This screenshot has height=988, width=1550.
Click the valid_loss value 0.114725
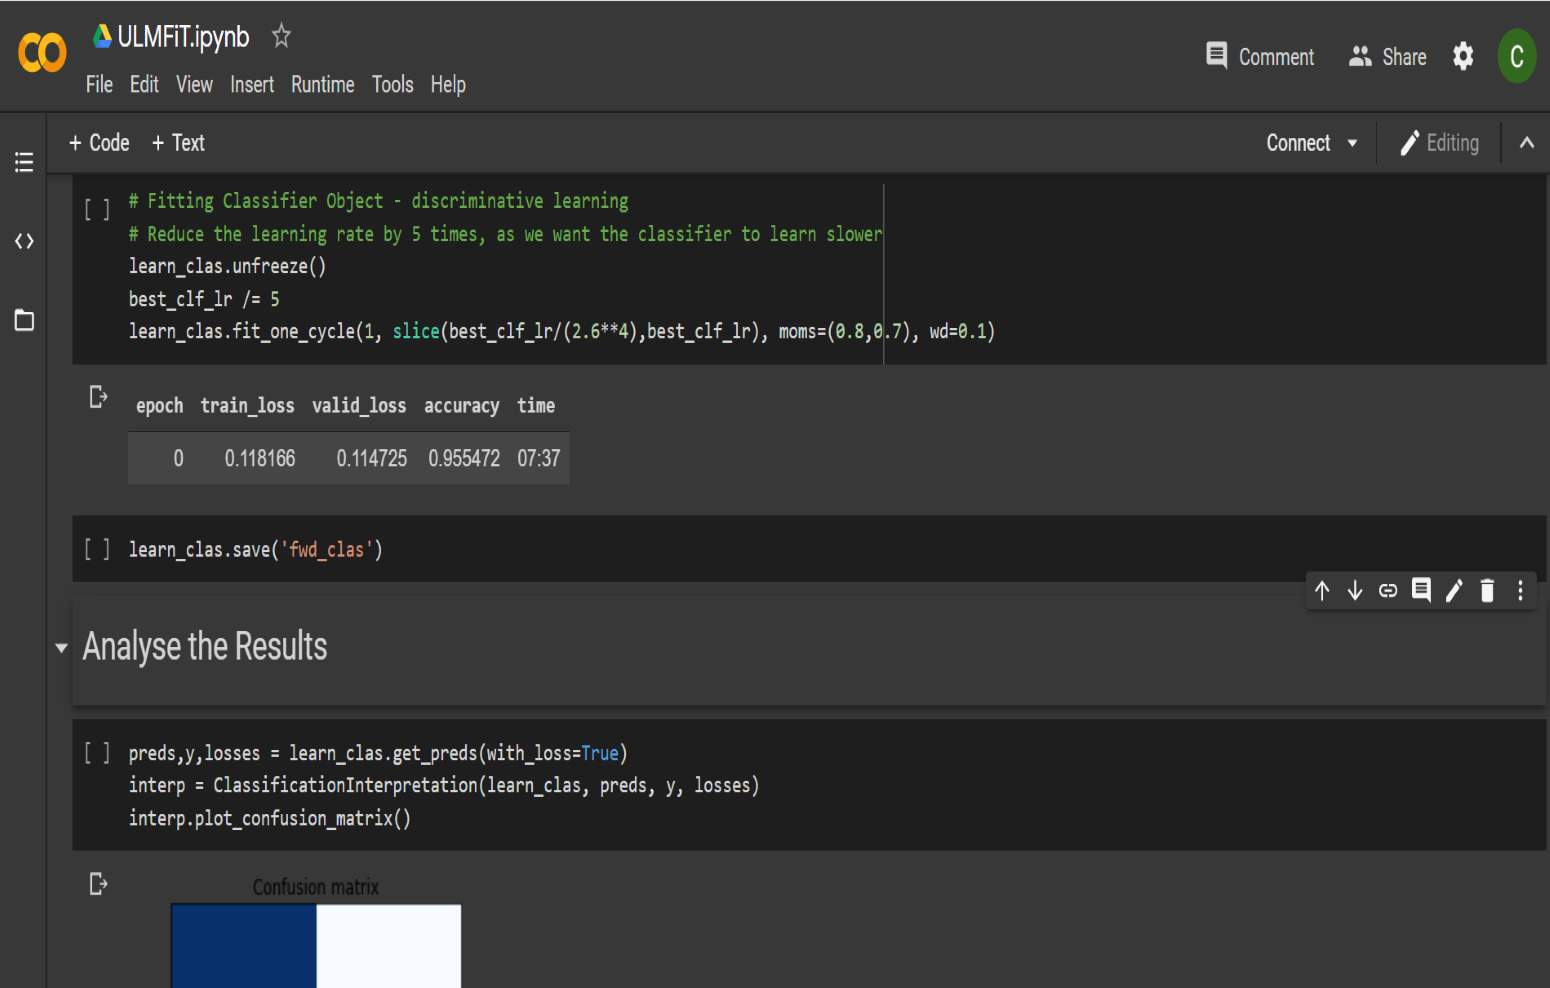coord(372,458)
